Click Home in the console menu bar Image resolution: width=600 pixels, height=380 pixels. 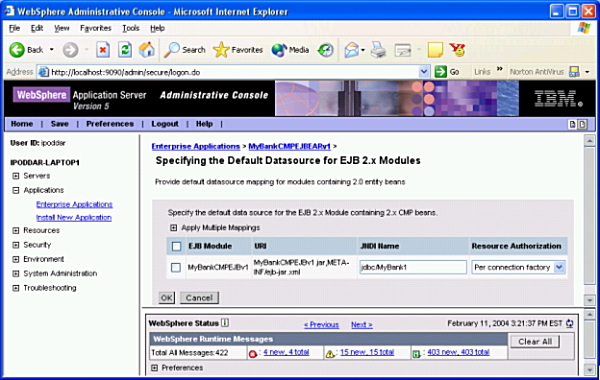point(22,124)
